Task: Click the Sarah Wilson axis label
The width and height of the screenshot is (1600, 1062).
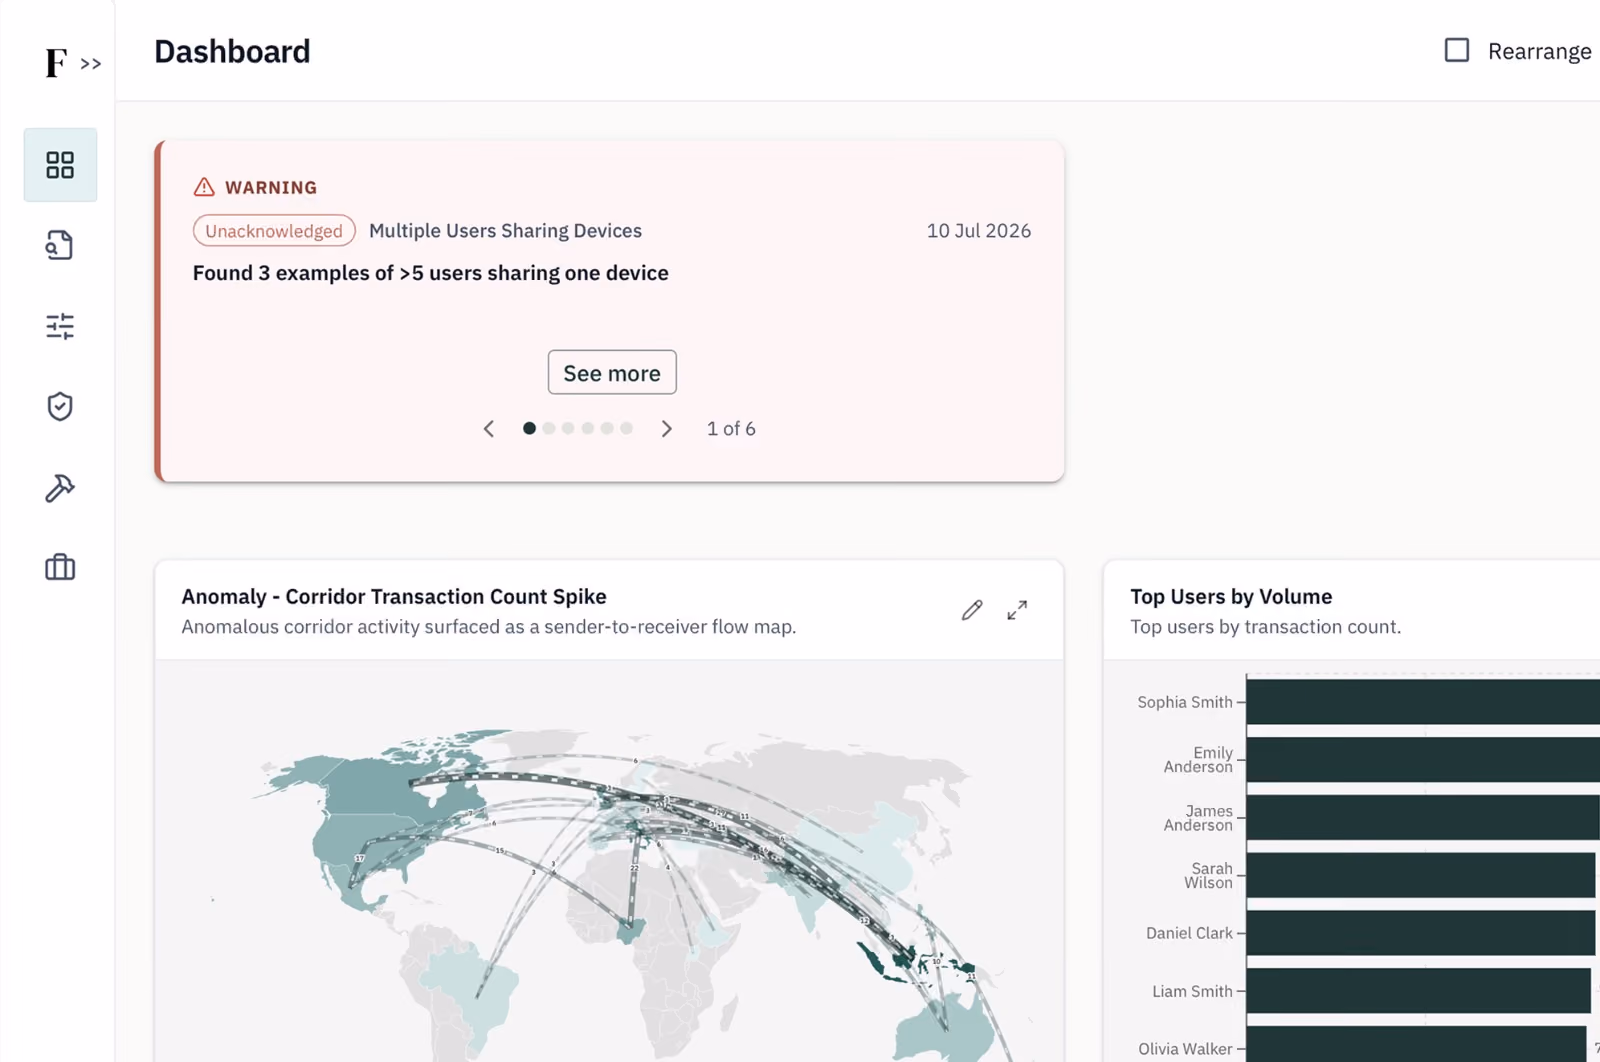Action: pyautogui.click(x=1209, y=875)
